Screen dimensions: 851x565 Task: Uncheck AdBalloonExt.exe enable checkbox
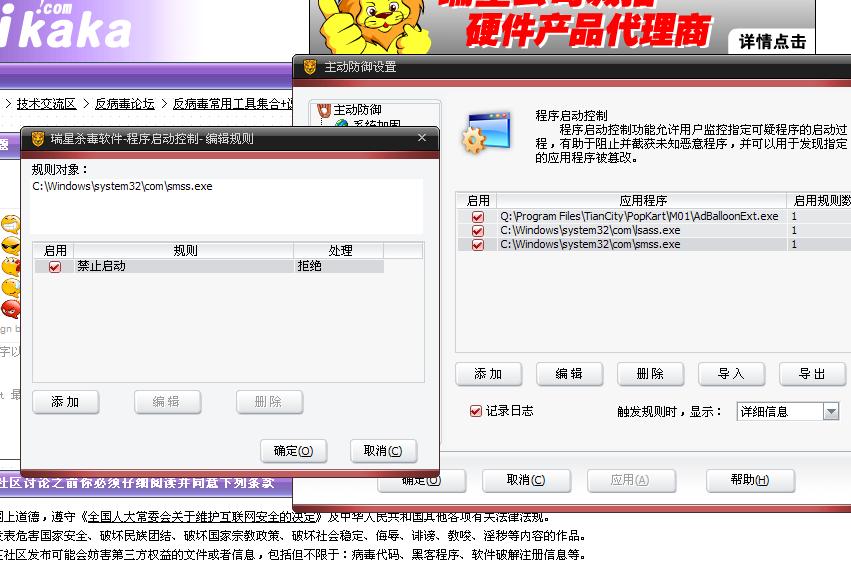pyautogui.click(x=478, y=217)
